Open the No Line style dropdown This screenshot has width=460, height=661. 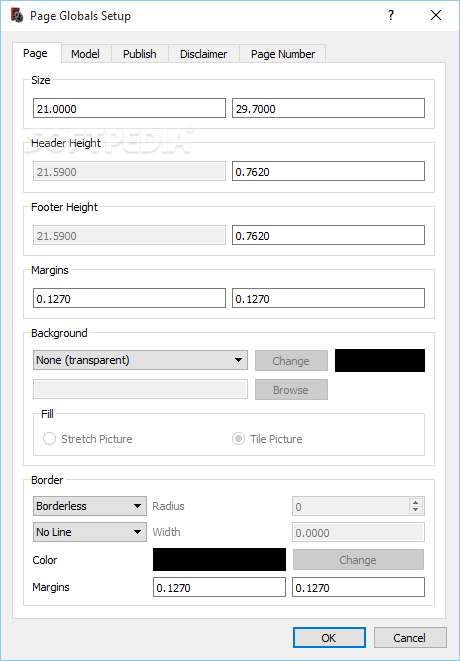click(x=90, y=532)
